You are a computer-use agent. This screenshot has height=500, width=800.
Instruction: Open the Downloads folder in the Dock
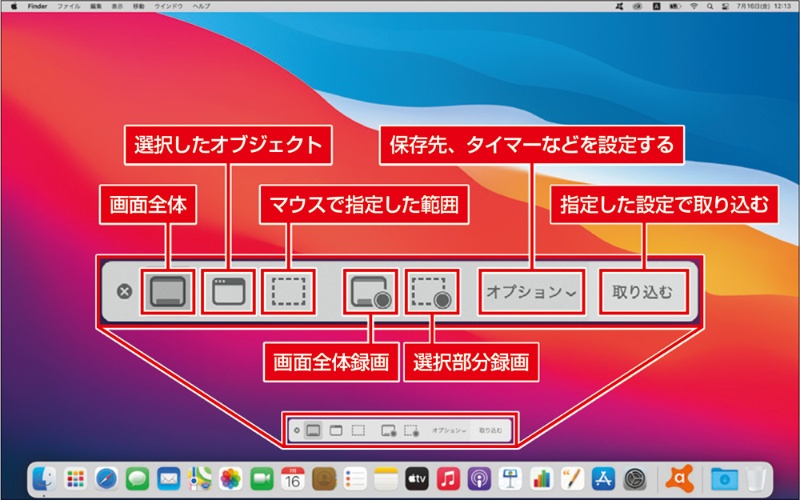725,479
